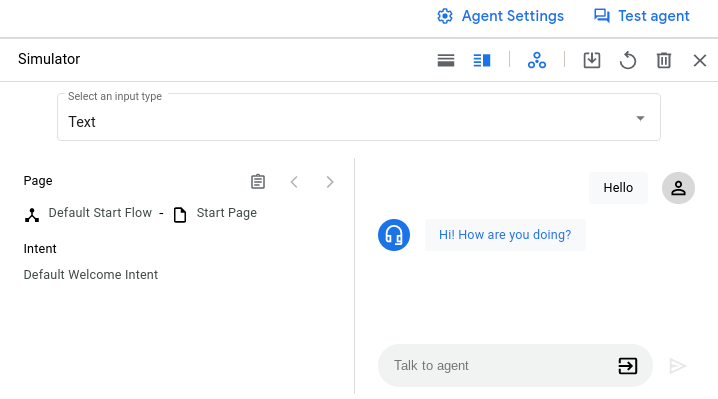Go to previous page with left chevron
Viewport: 718px width, 399px height.
point(294,182)
